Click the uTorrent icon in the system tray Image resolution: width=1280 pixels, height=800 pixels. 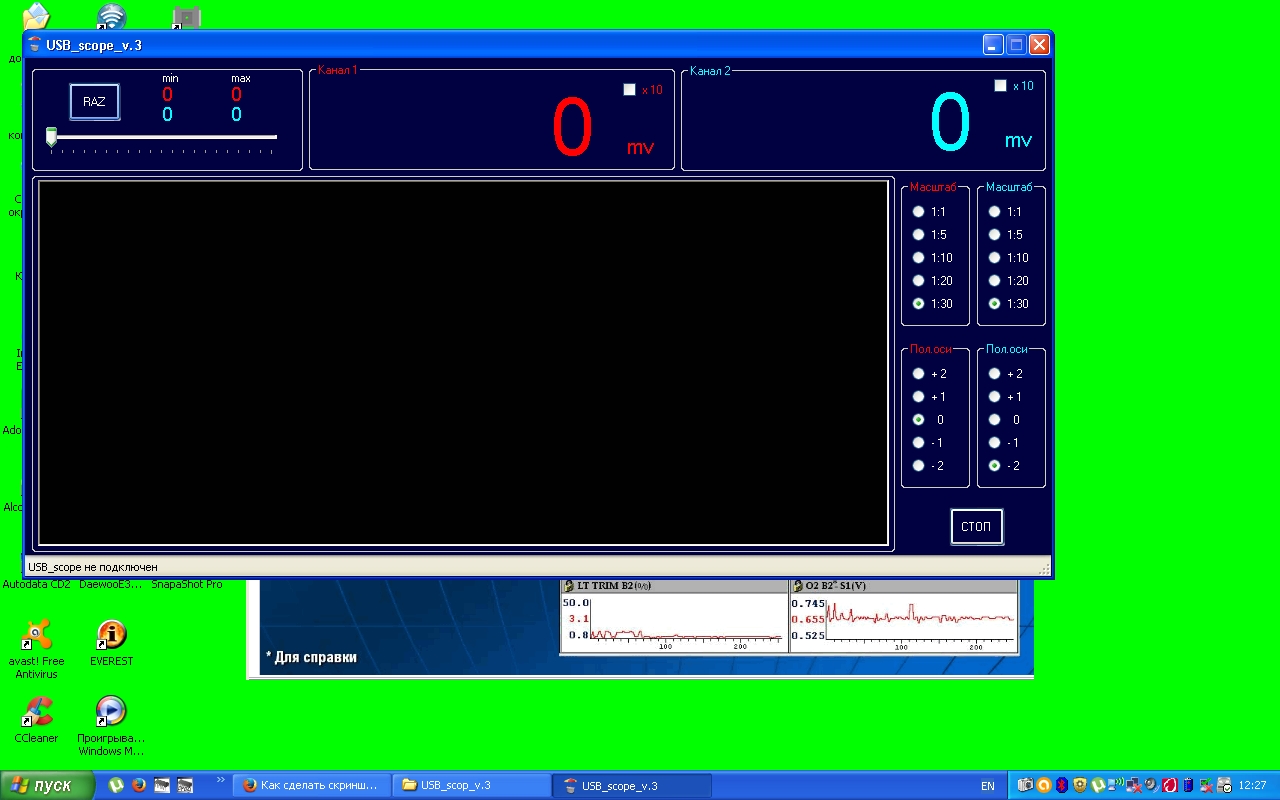[1097, 785]
